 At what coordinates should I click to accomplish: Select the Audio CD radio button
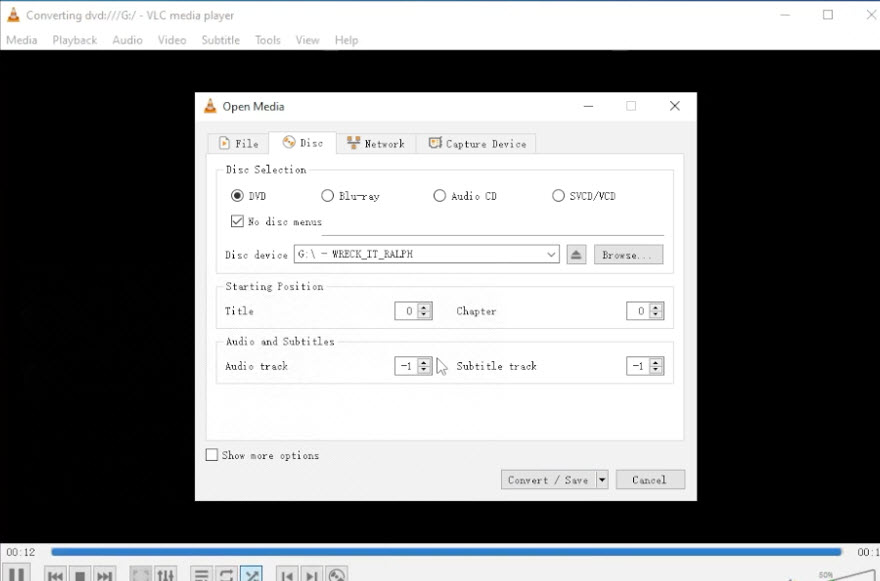pos(439,195)
